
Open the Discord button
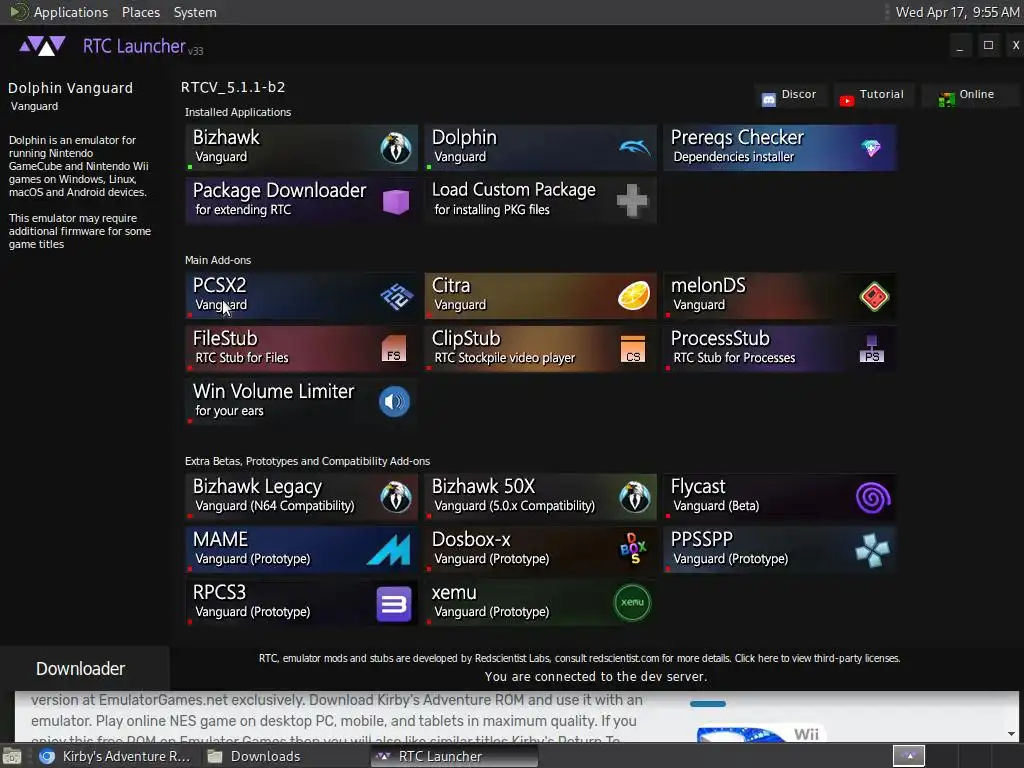click(x=791, y=95)
